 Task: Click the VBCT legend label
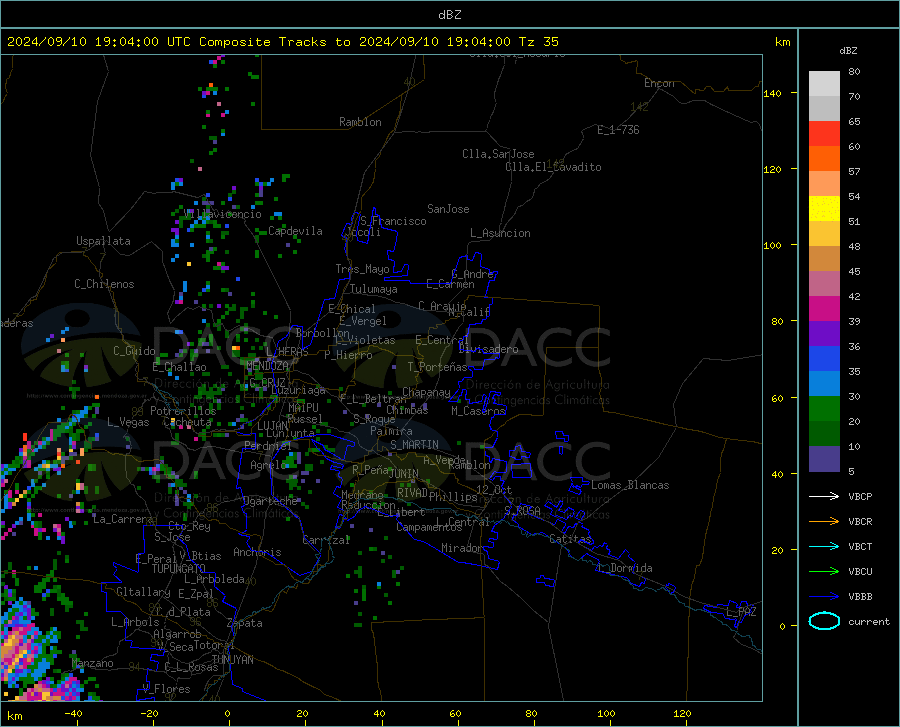click(860, 546)
